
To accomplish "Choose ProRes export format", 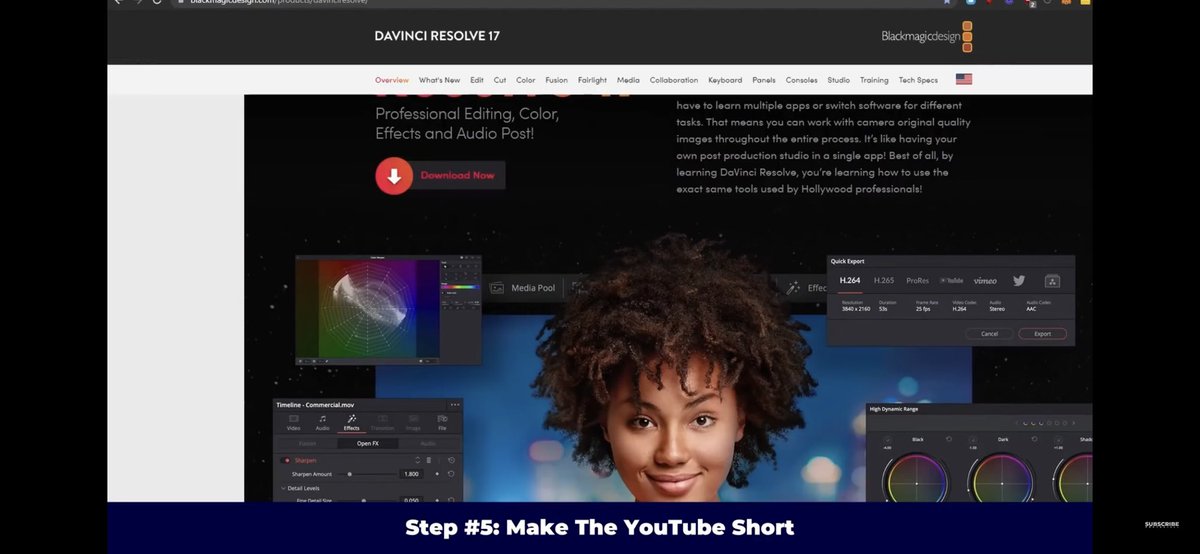I will point(917,281).
